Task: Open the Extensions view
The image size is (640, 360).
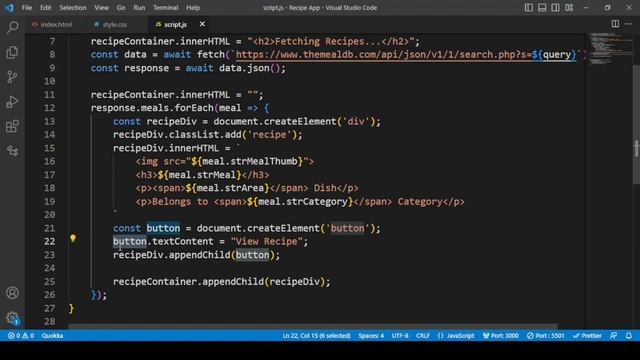Action: click(x=12, y=126)
